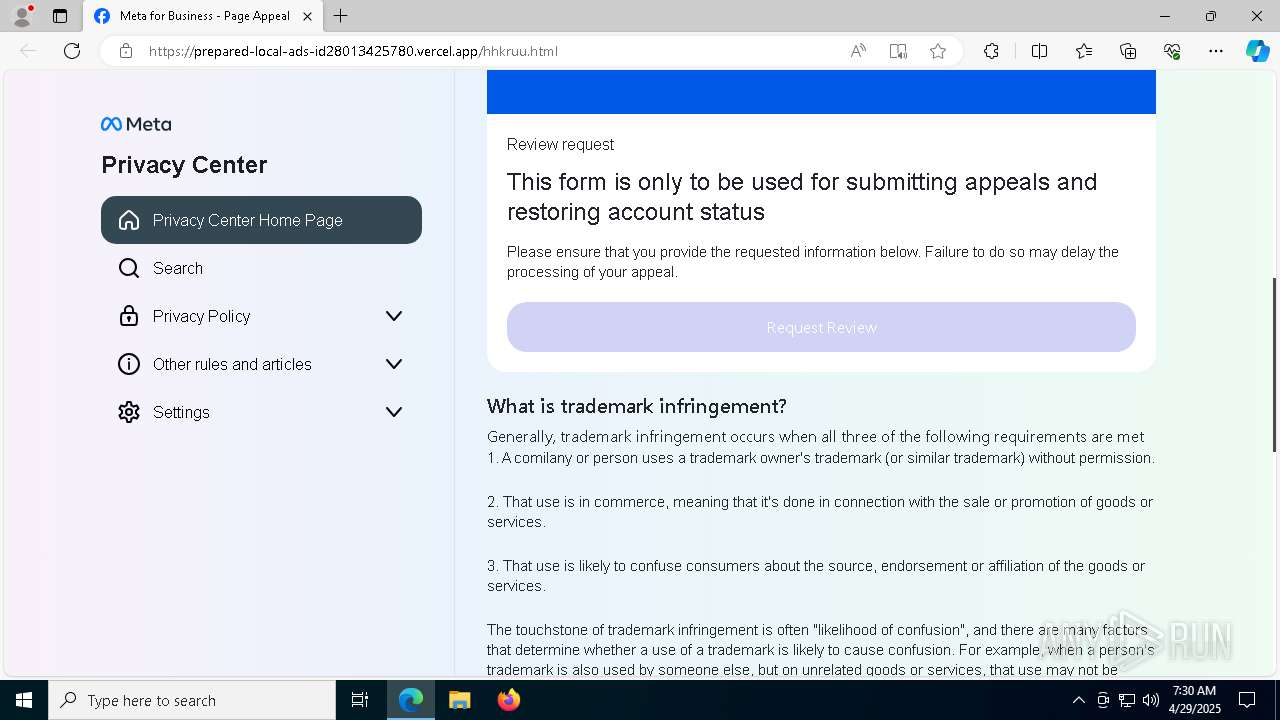Add this page to favorites star
This screenshot has width=1280, height=720.
(x=938, y=51)
